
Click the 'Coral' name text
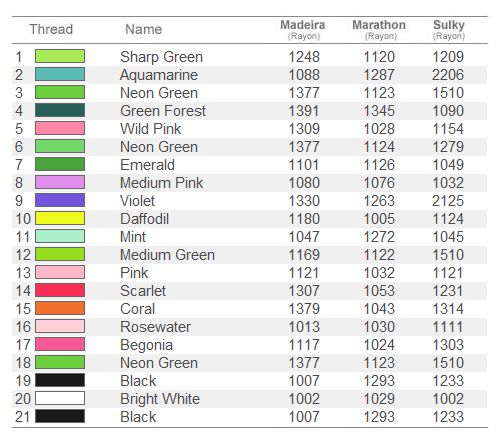[x=138, y=309]
